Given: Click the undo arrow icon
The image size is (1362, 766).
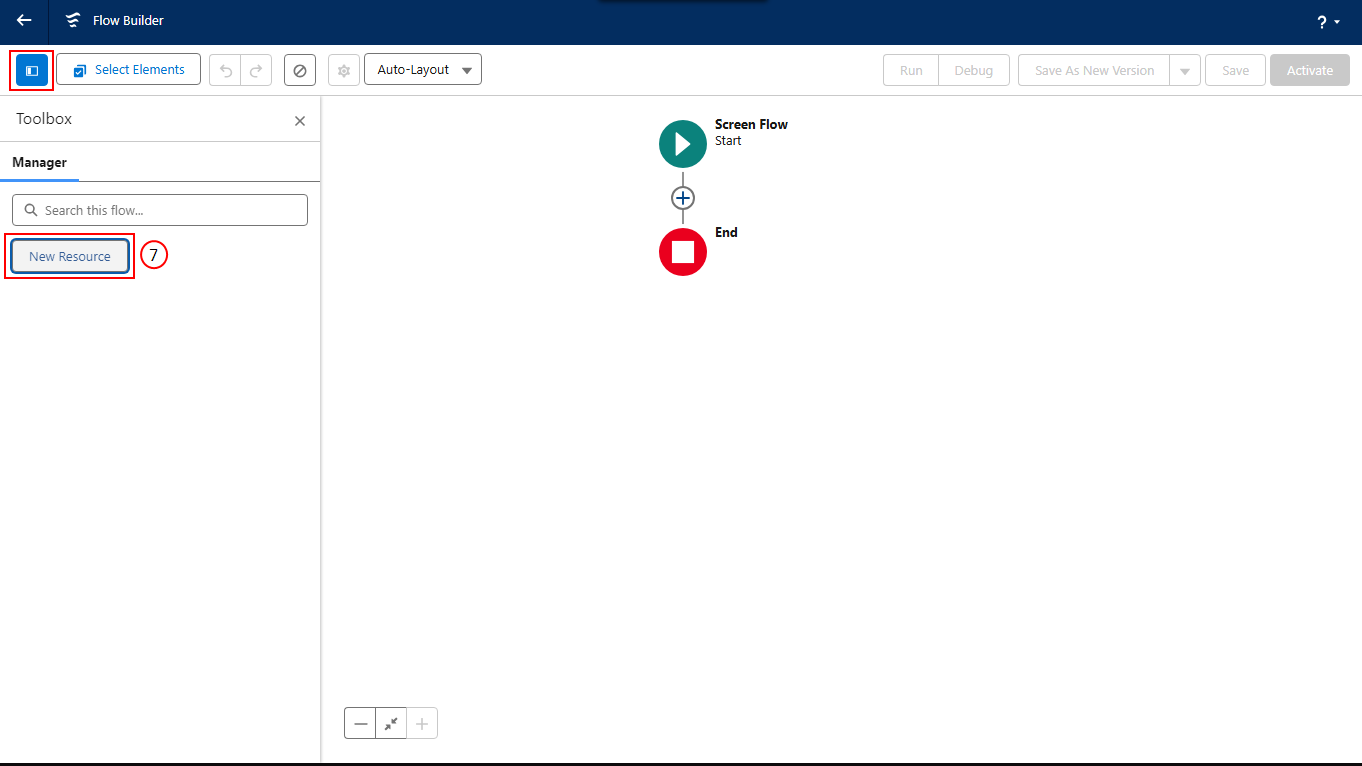Looking at the screenshot, I should tap(225, 70).
